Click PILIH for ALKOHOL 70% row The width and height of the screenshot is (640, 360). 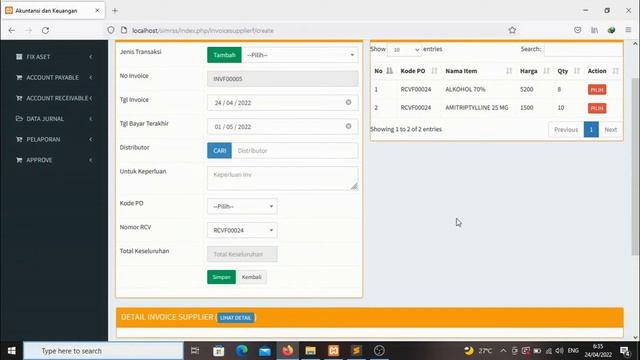click(597, 90)
